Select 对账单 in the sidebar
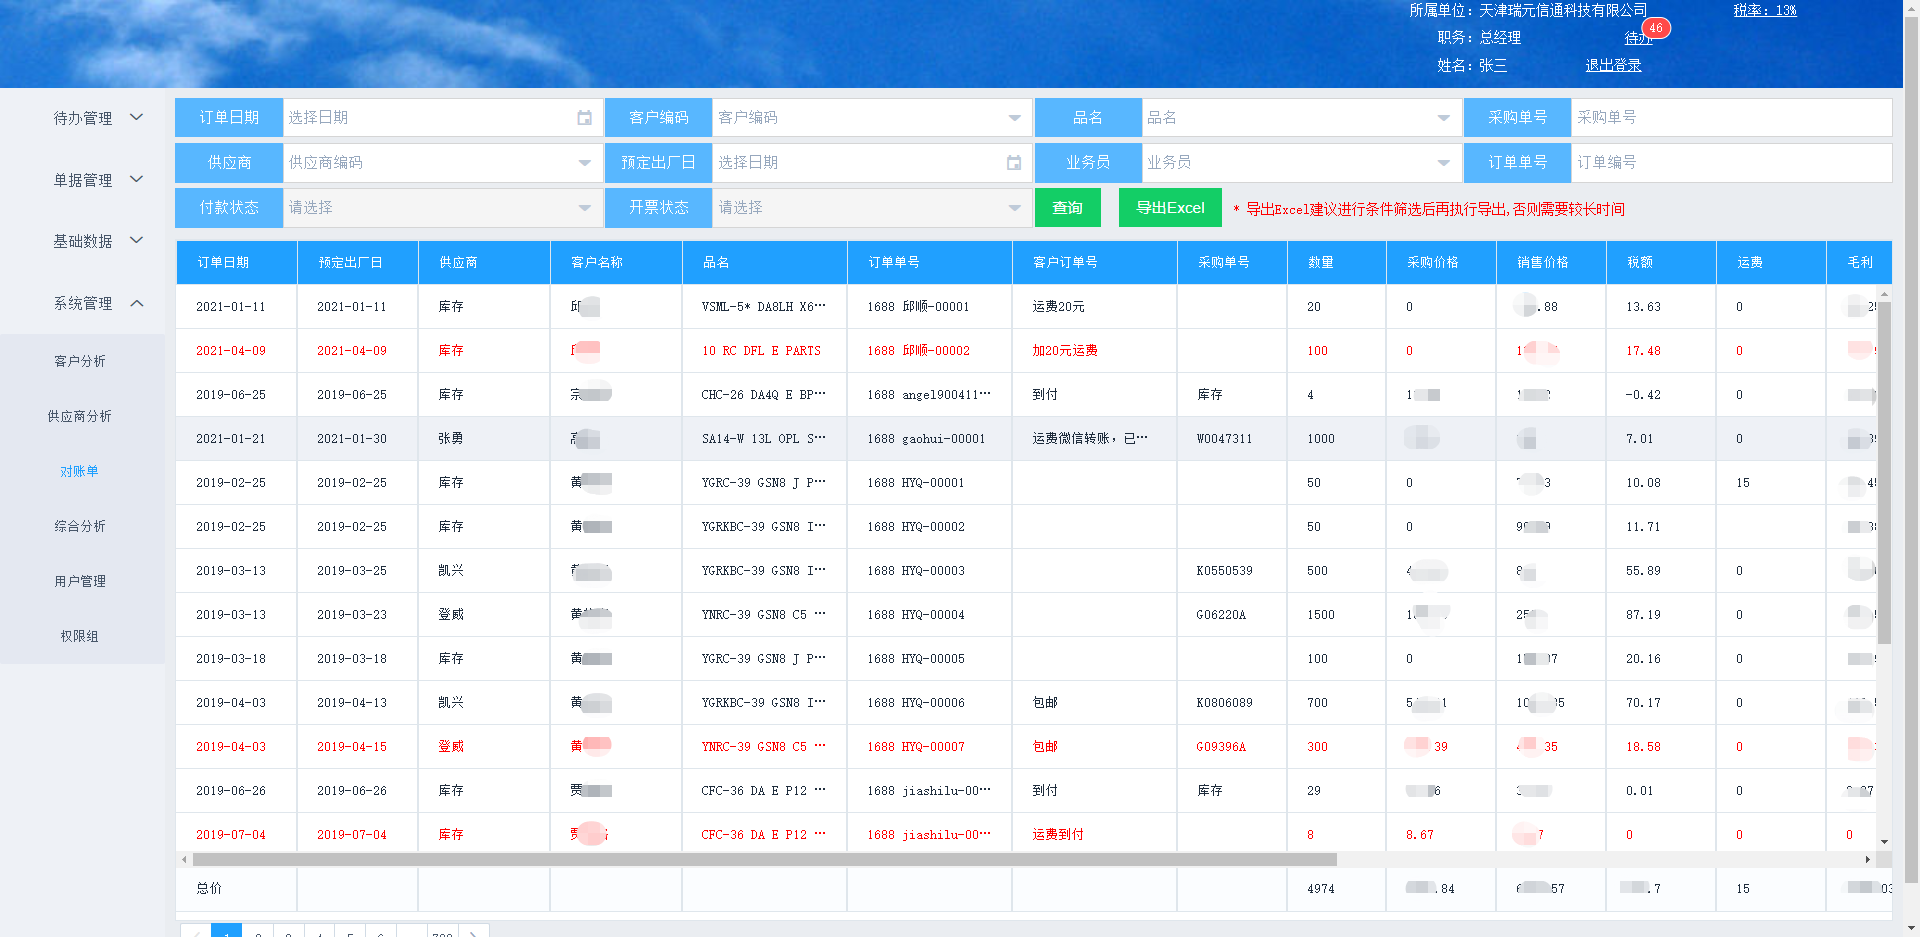The width and height of the screenshot is (1920, 937). click(79, 472)
